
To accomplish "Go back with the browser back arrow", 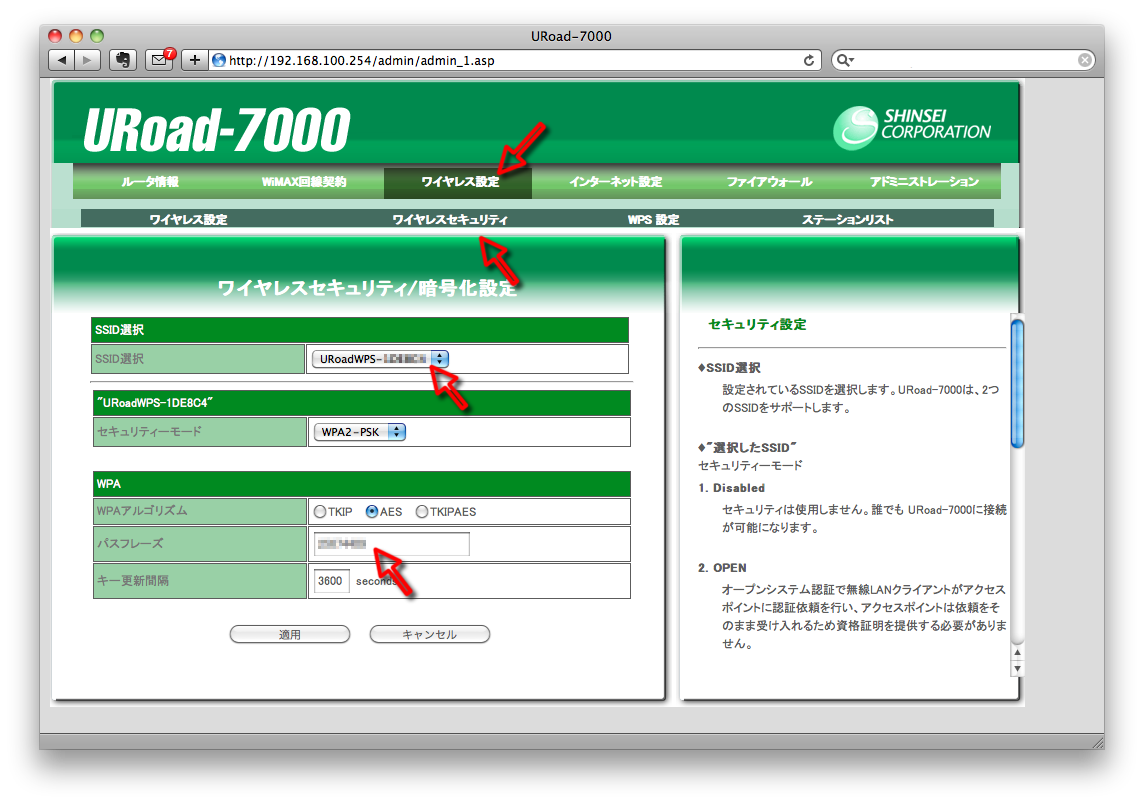I will [61, 60].
